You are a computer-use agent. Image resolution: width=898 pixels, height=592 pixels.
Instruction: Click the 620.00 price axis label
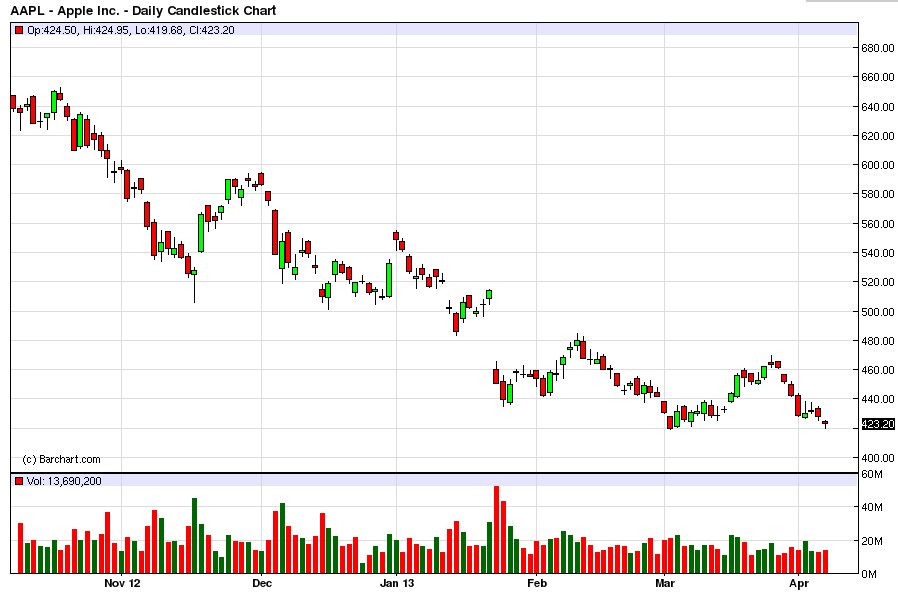pos(877,136)
